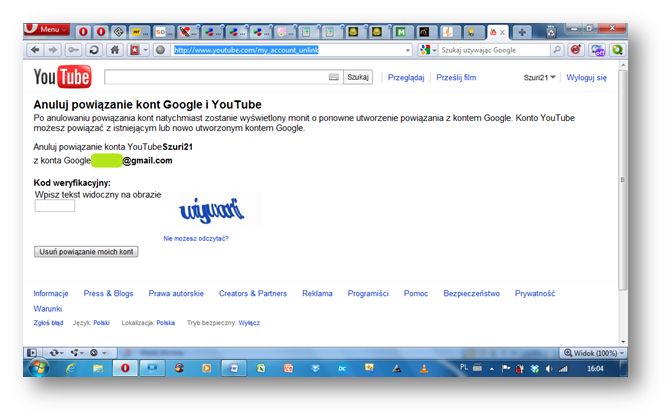This screenshot has height=420, width=671.
Task: Expand the address bar history dropdown
Action: click(x=408, y=50)
